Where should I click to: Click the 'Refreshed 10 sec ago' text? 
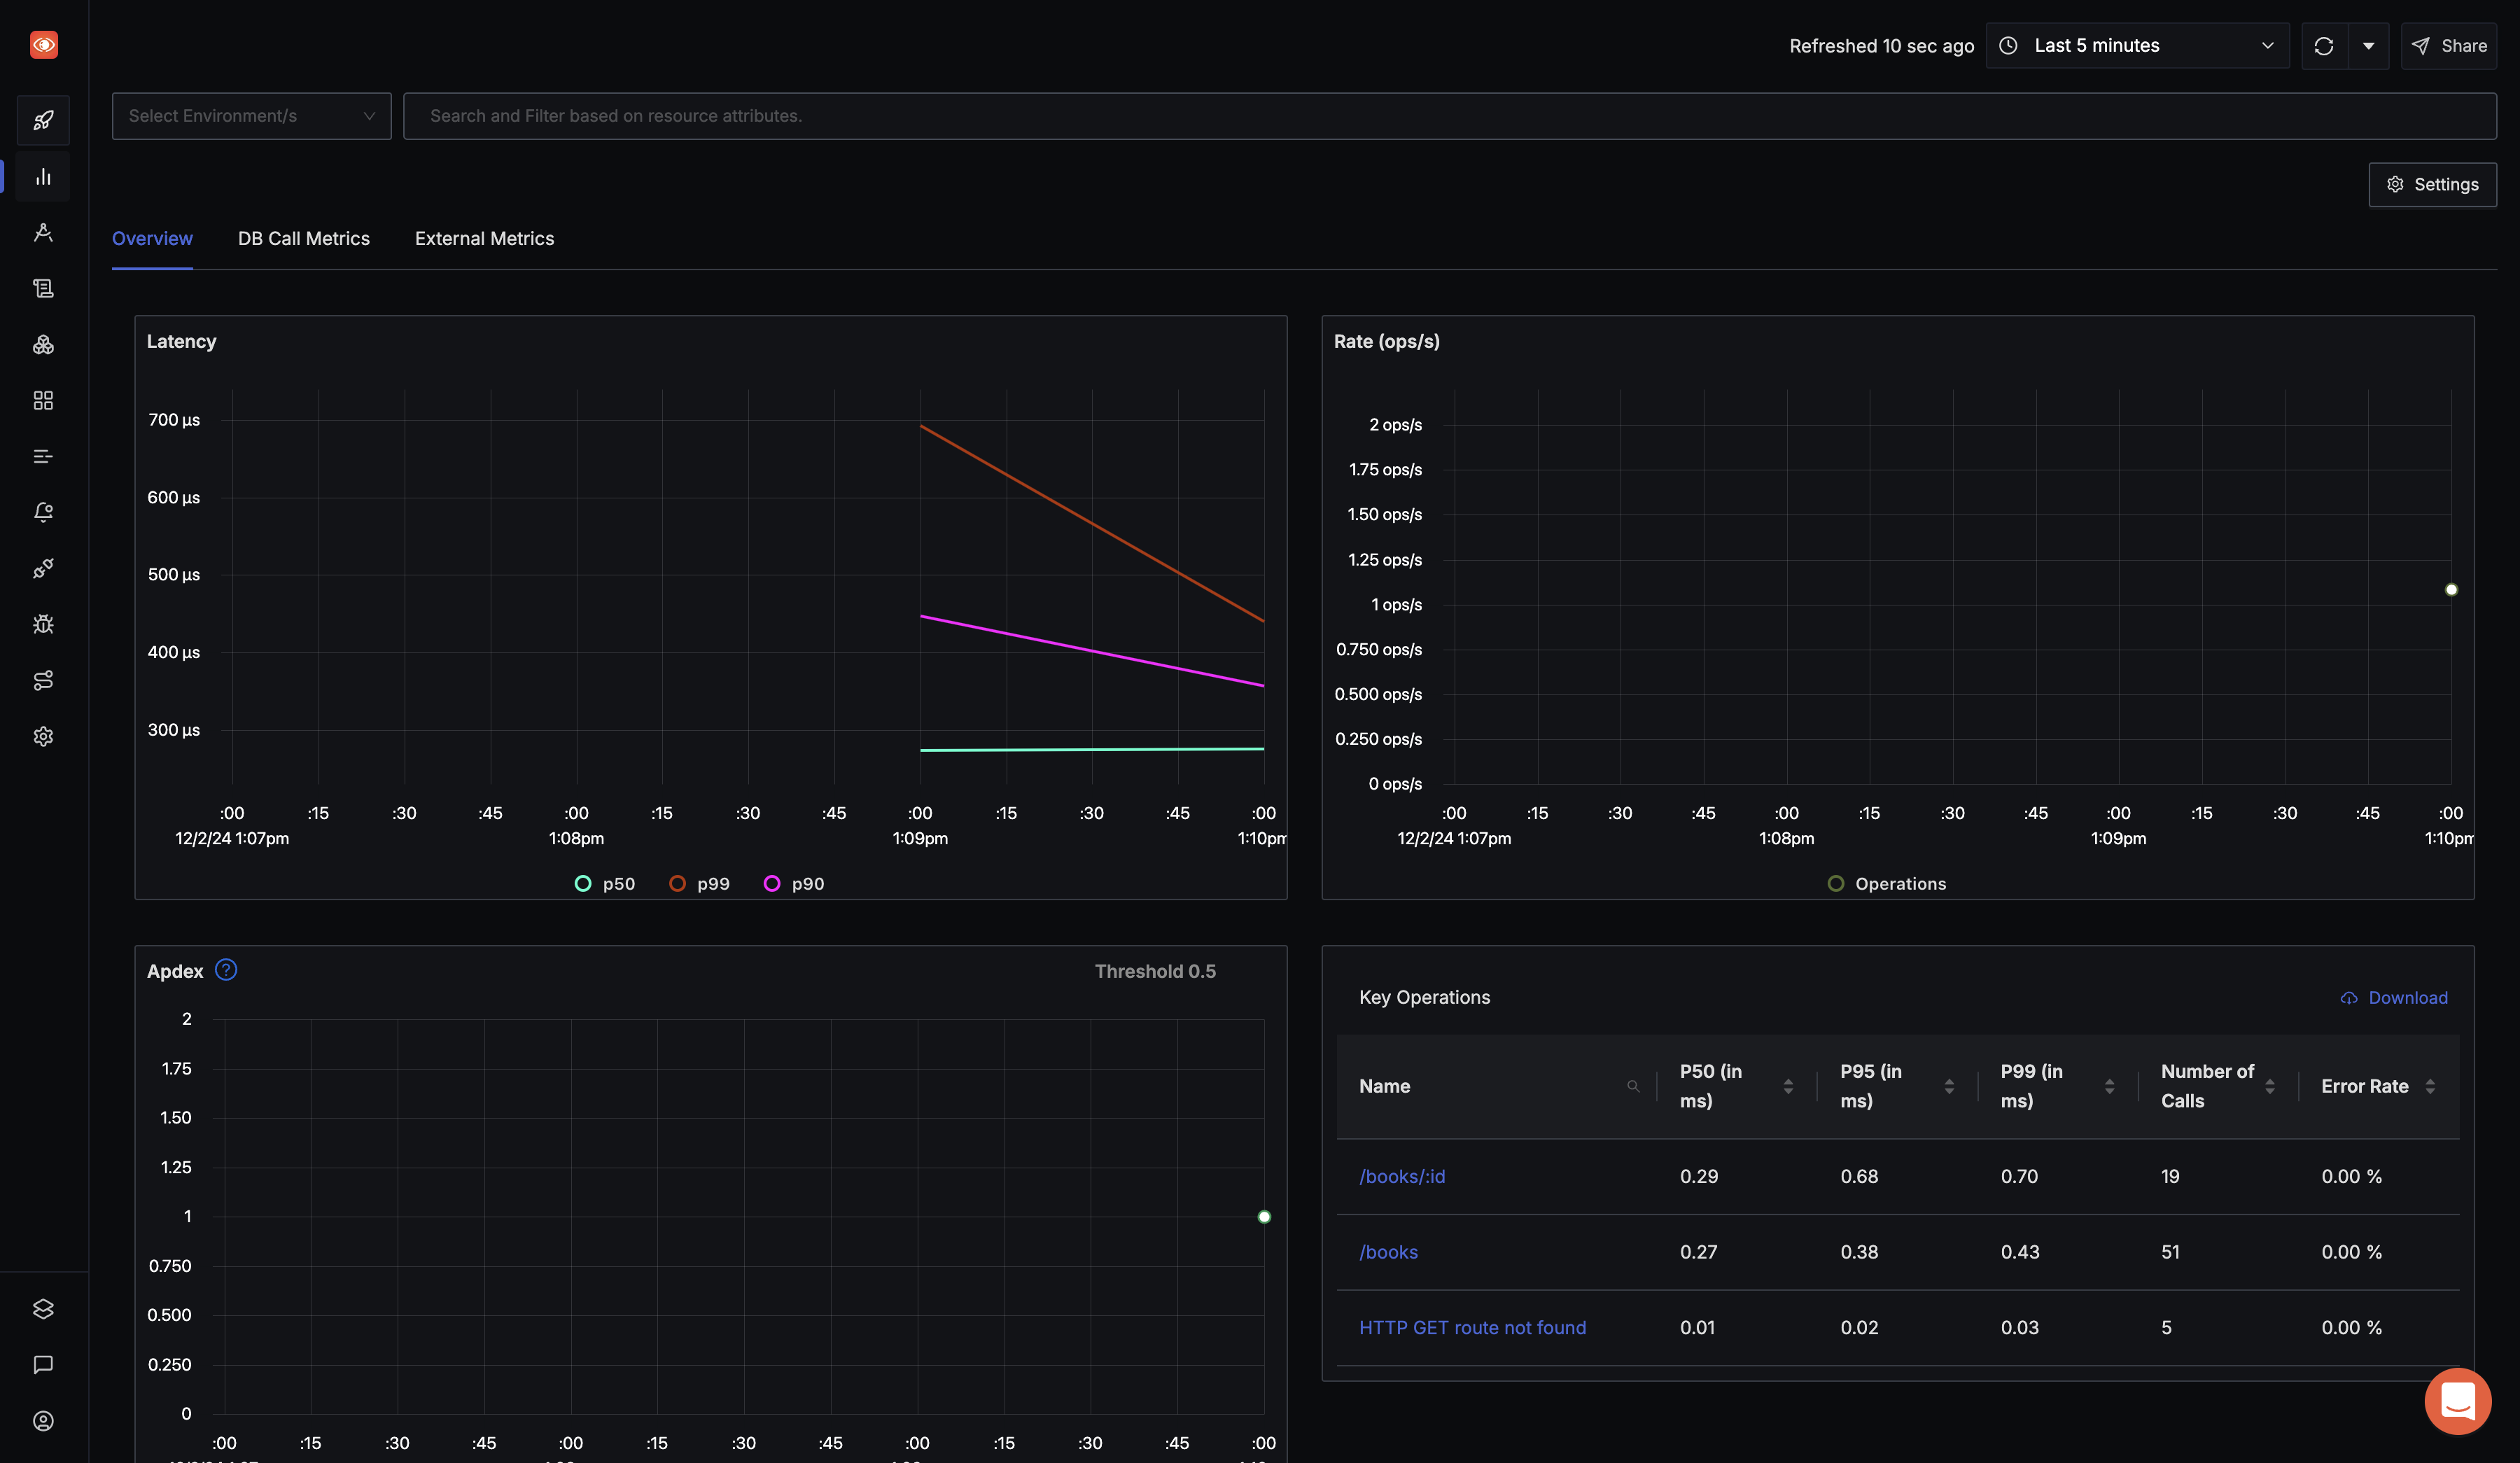click(x=1881, y=46)
